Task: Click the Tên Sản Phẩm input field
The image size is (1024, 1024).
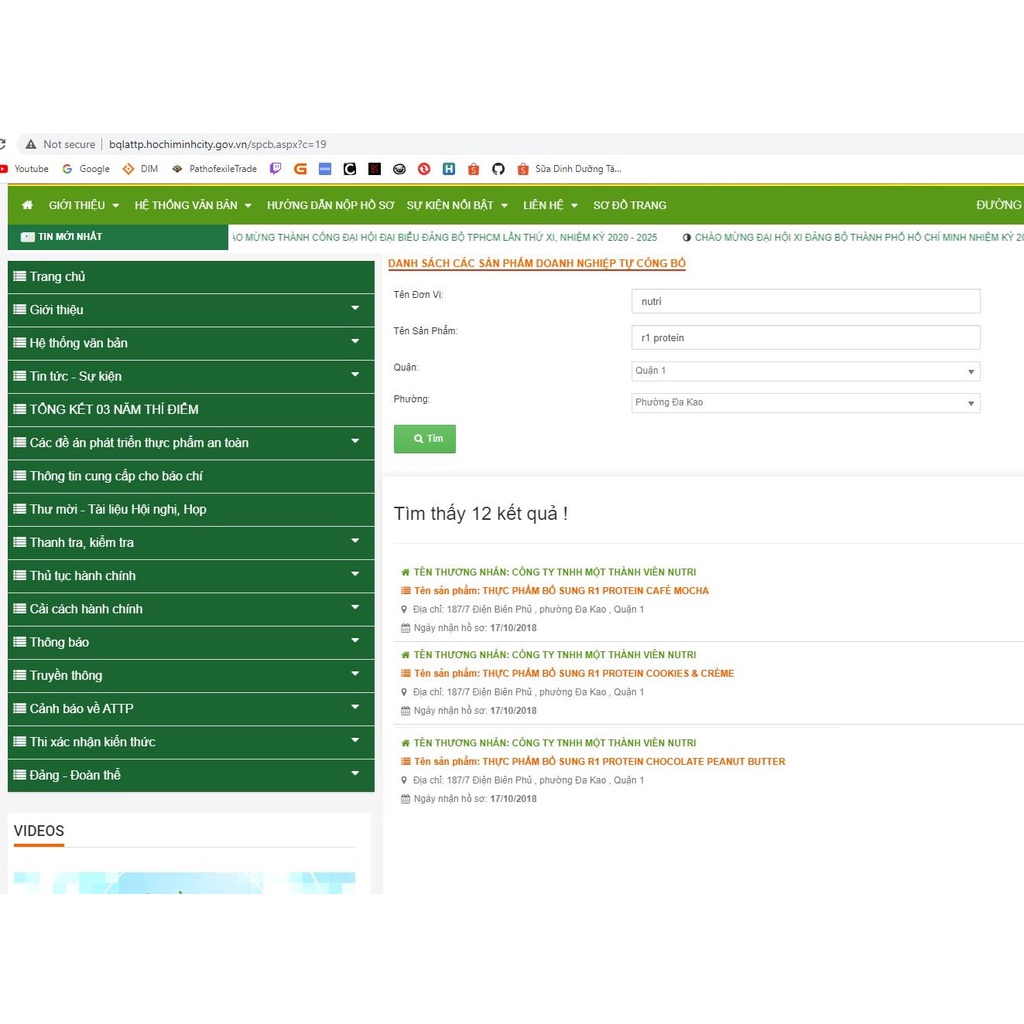Action: coord(805,338)
